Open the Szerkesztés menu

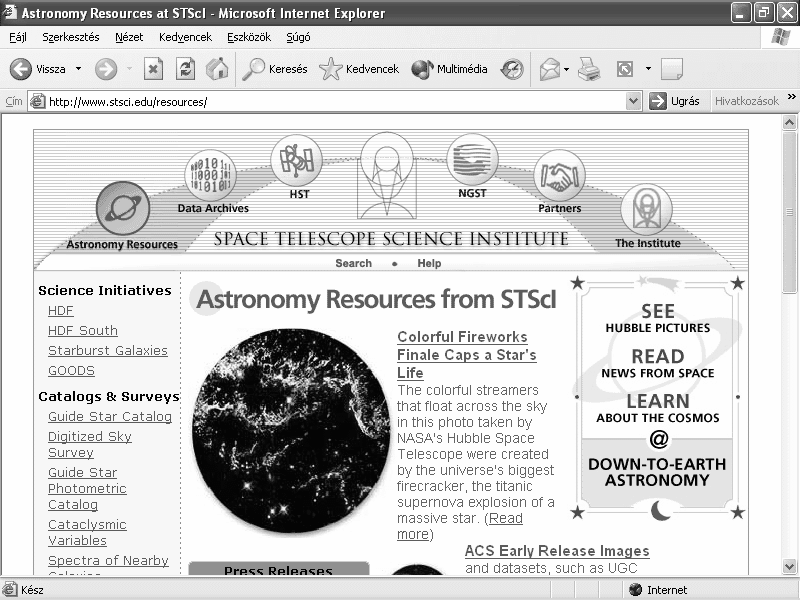point(70,37)
